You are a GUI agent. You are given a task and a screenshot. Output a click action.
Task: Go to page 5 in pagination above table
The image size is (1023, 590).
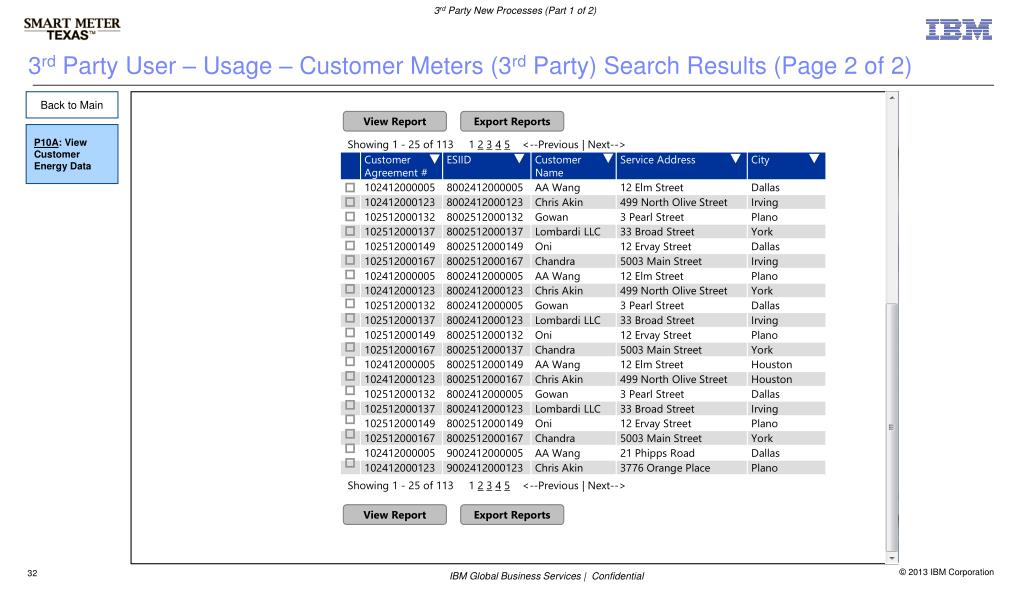(507, 145)
